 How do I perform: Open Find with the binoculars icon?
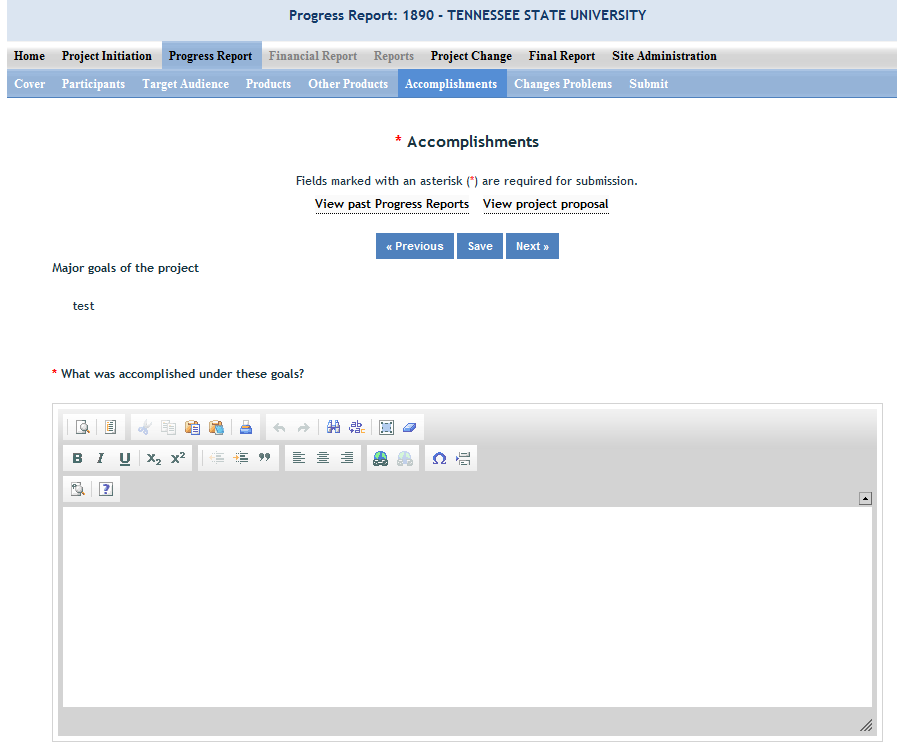(333, 427)
